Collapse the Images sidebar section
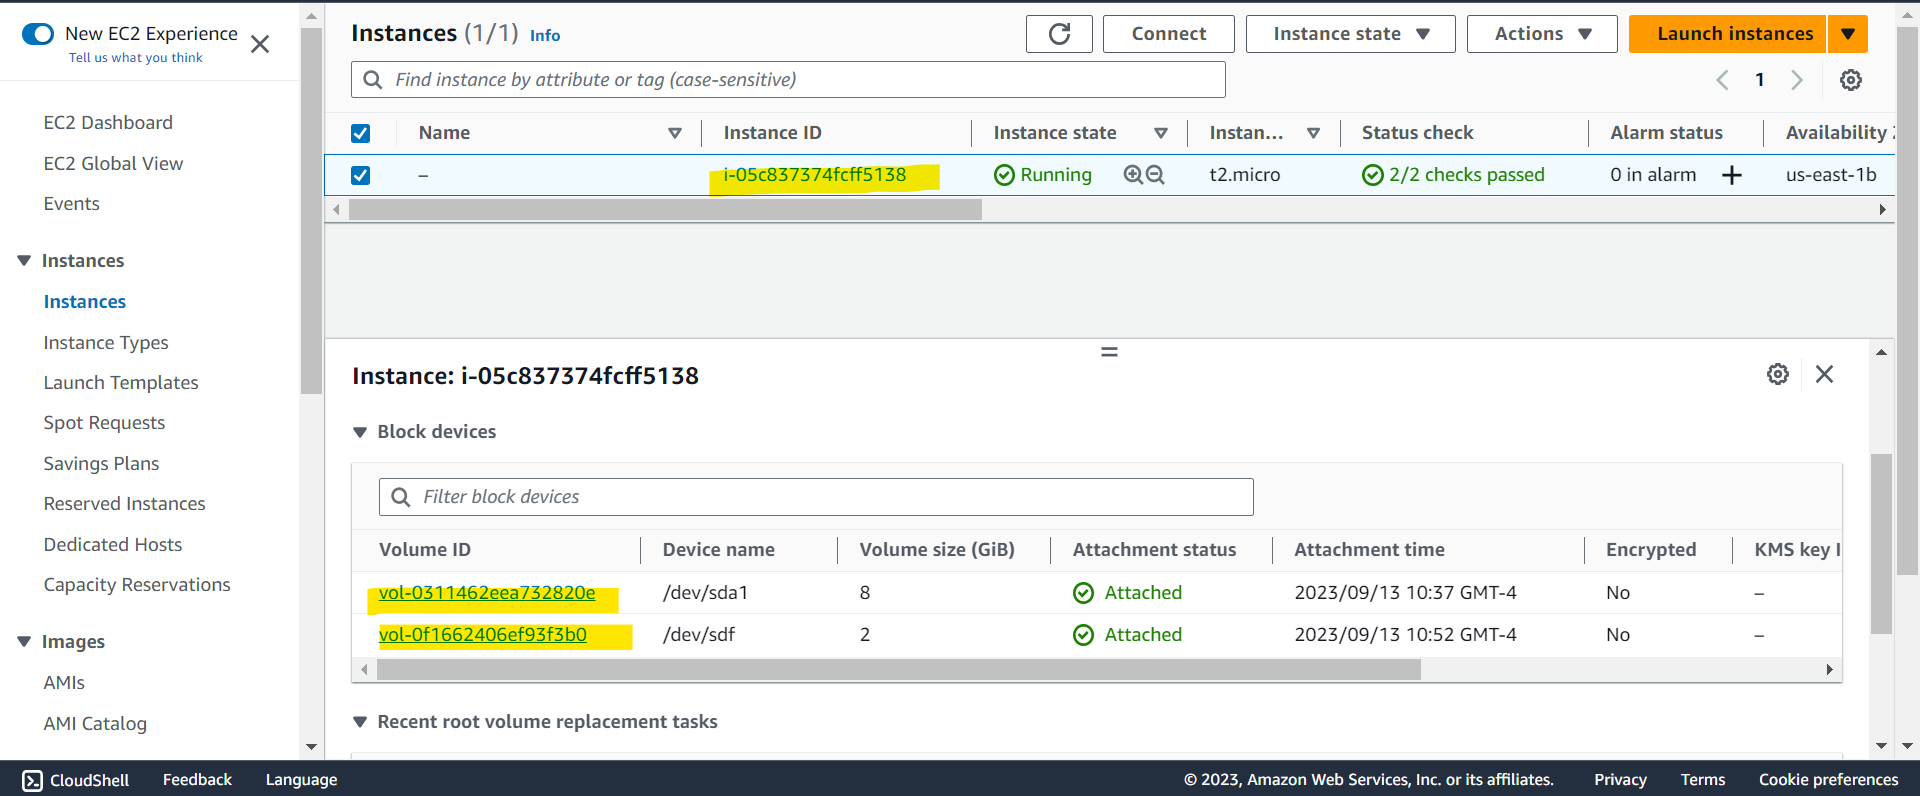The width and height of the screenshot is (1920, 796). pos(24,642)
